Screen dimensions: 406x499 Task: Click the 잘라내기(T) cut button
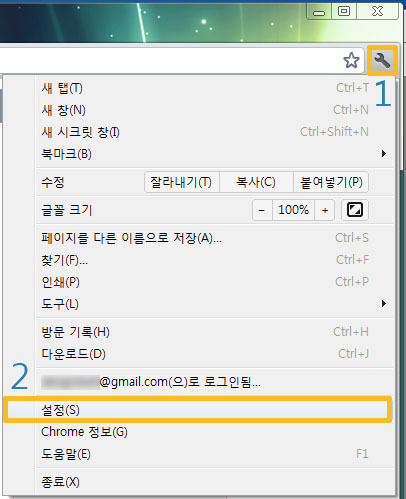click(182, 182)
